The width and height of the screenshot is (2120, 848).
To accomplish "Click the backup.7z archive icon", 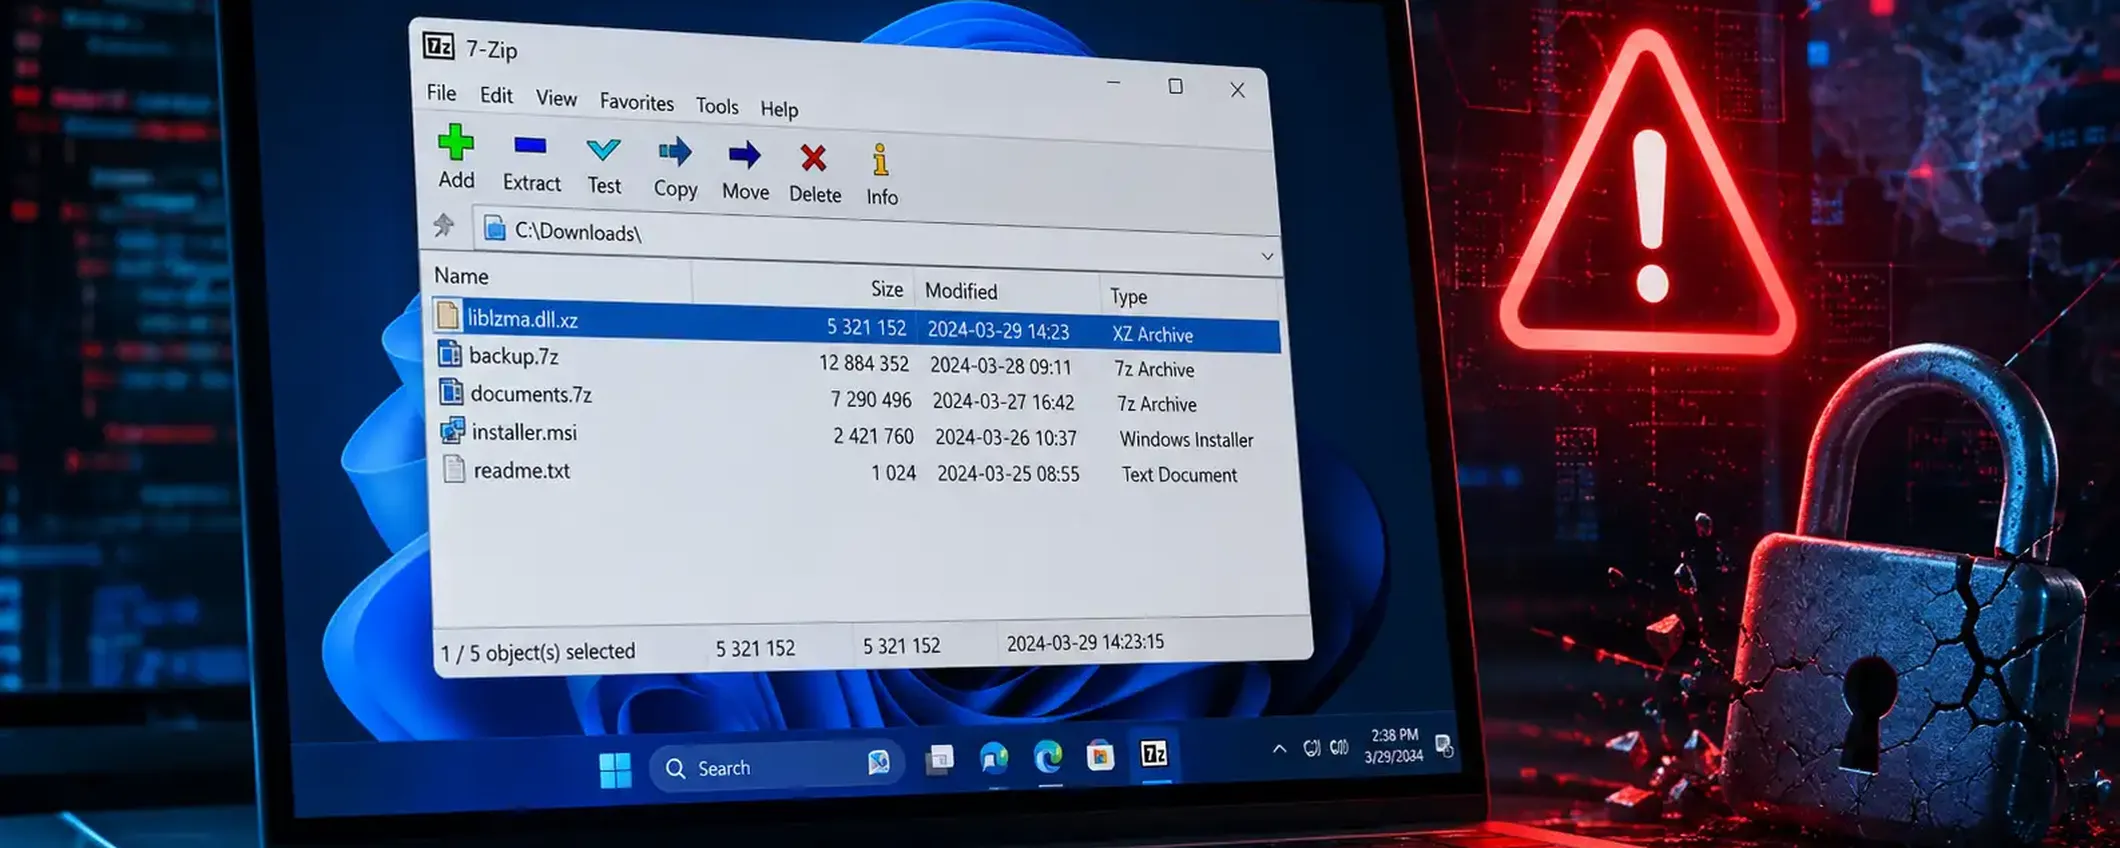I will point(450,354).
